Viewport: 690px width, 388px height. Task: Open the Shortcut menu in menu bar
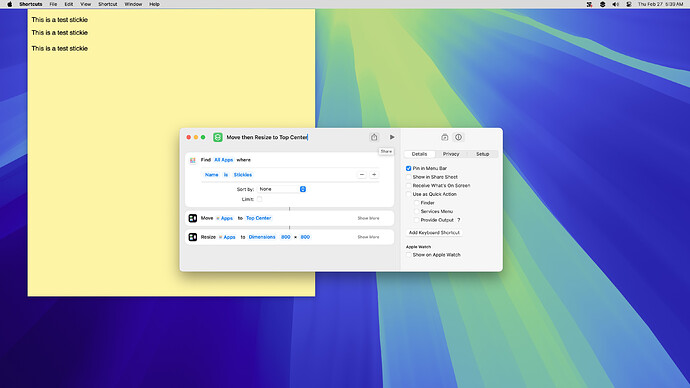[107, 4]
